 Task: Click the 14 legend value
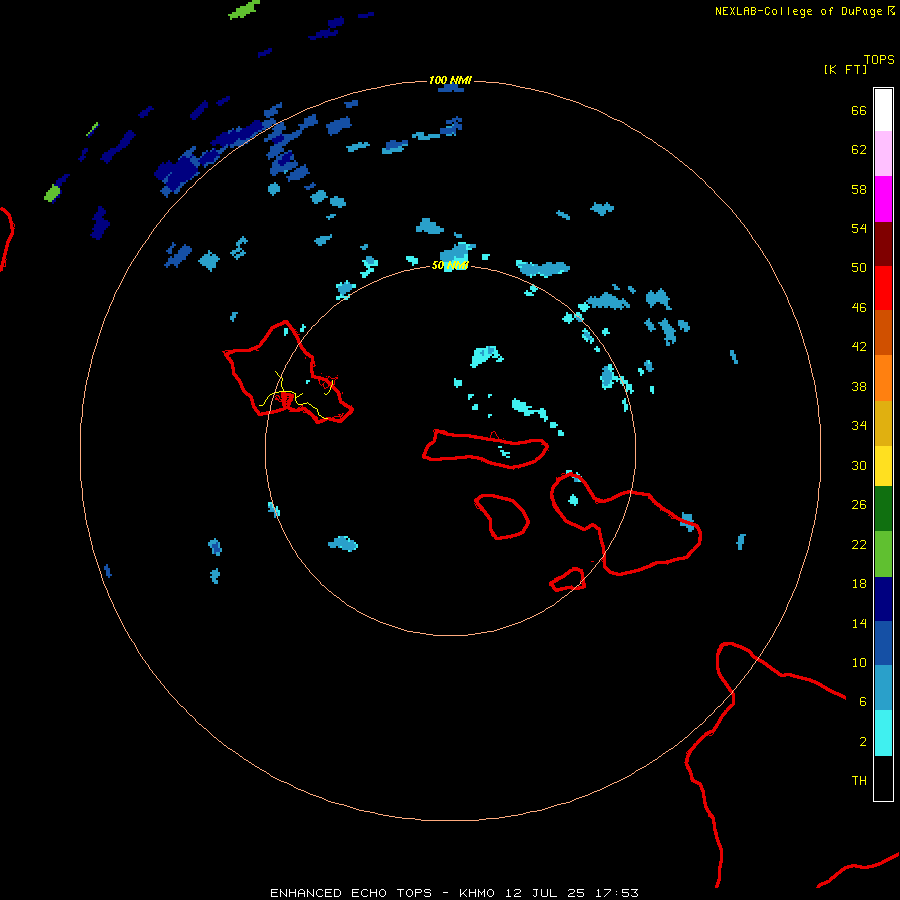pos(859,623)
